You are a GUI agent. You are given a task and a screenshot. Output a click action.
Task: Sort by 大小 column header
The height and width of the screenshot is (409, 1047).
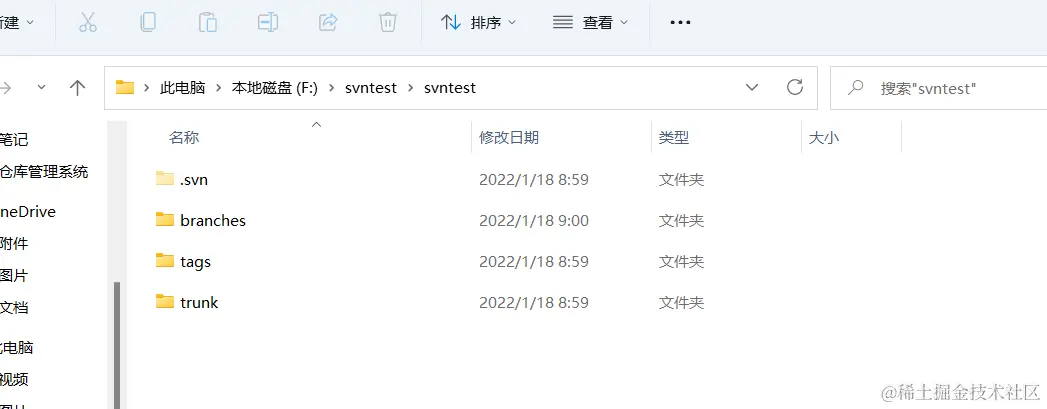click(x=824, y=138)
